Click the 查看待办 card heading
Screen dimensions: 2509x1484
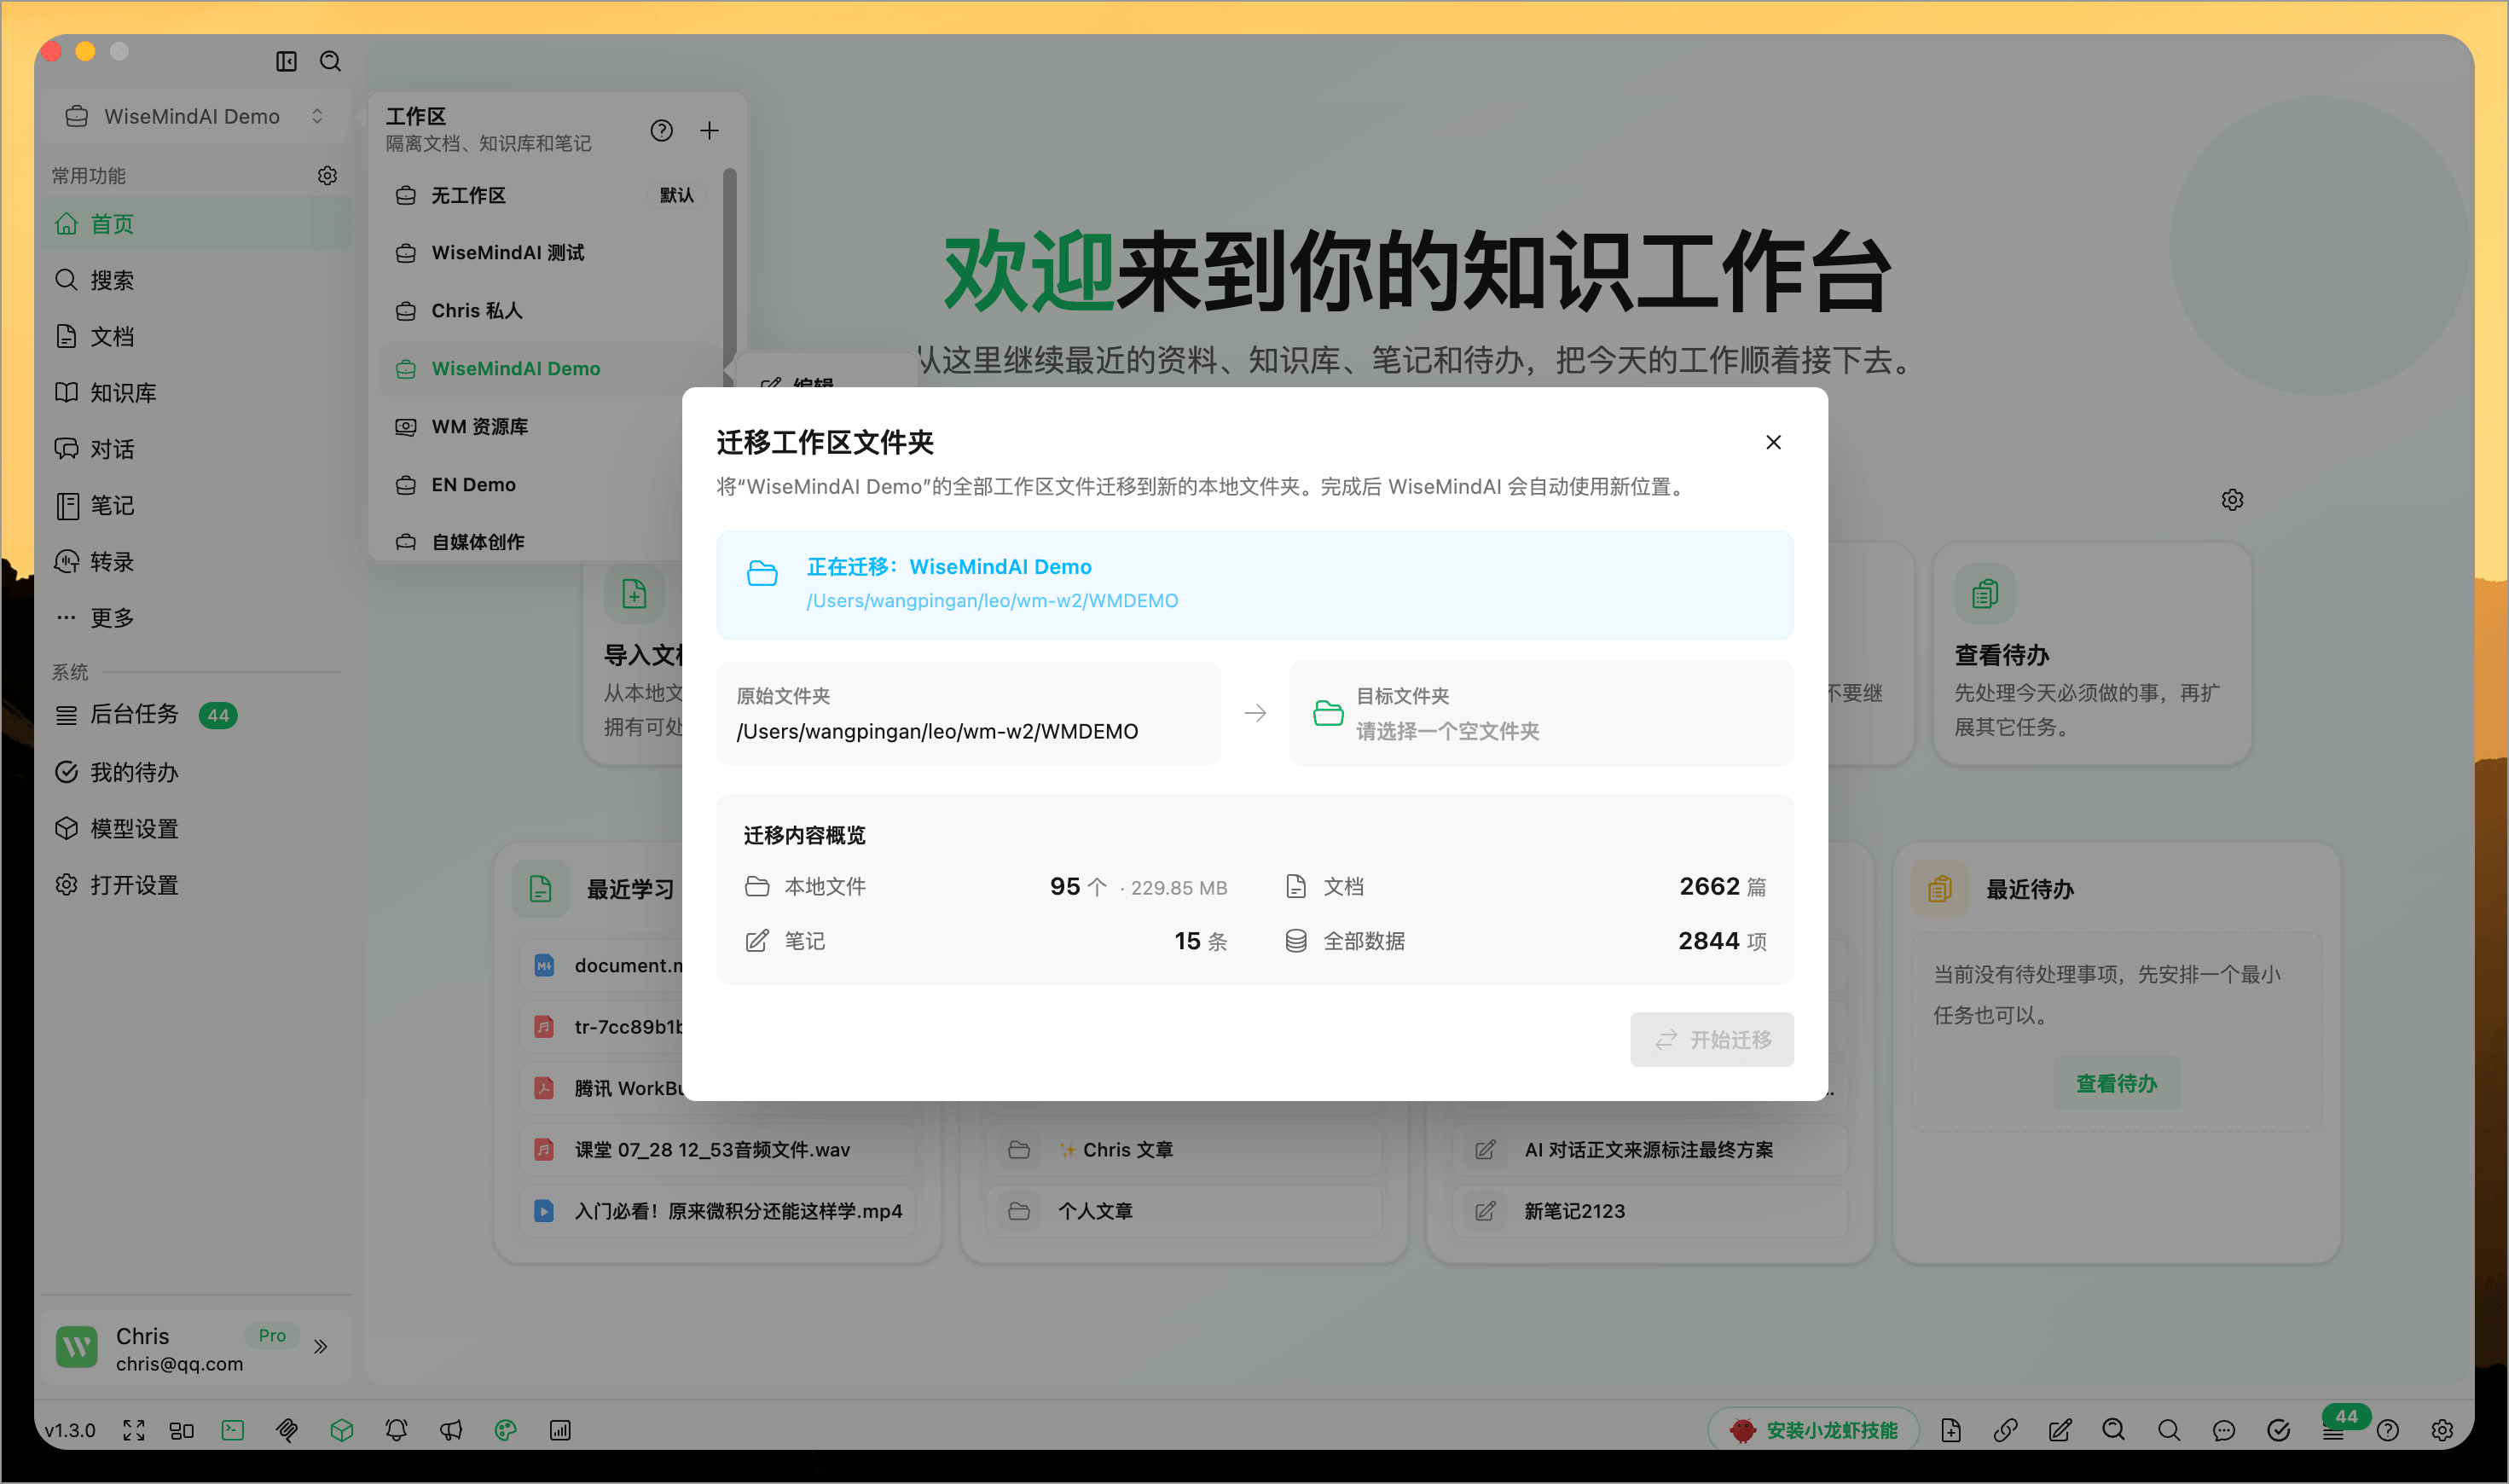(x=2002, y=655)
